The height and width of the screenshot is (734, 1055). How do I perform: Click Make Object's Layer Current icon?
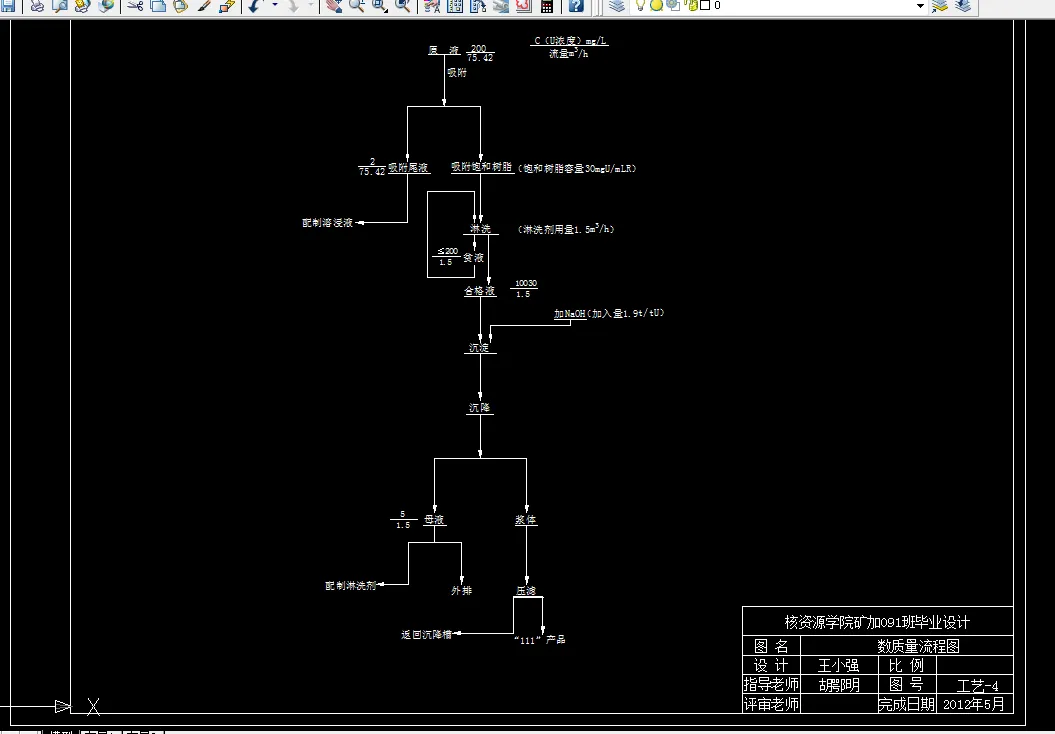point(940,5)
